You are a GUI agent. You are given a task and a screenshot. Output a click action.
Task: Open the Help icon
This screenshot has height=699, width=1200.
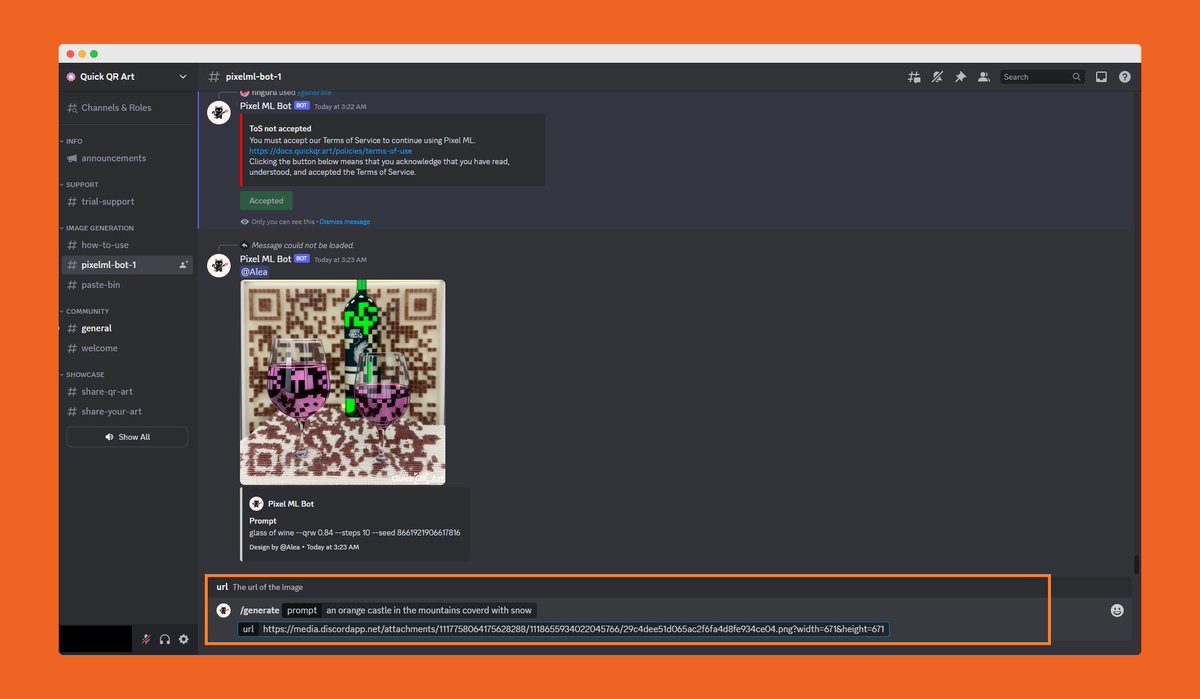(x=1125, y=77)
